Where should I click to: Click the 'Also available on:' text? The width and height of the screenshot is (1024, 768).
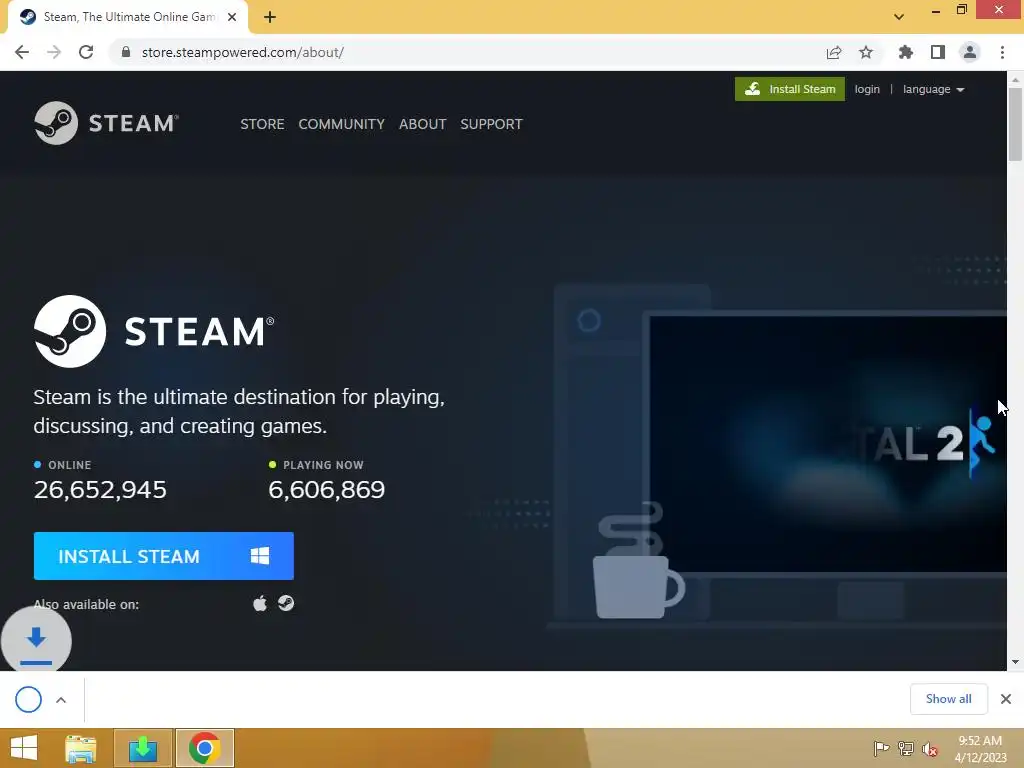click(x=86, y=604)
